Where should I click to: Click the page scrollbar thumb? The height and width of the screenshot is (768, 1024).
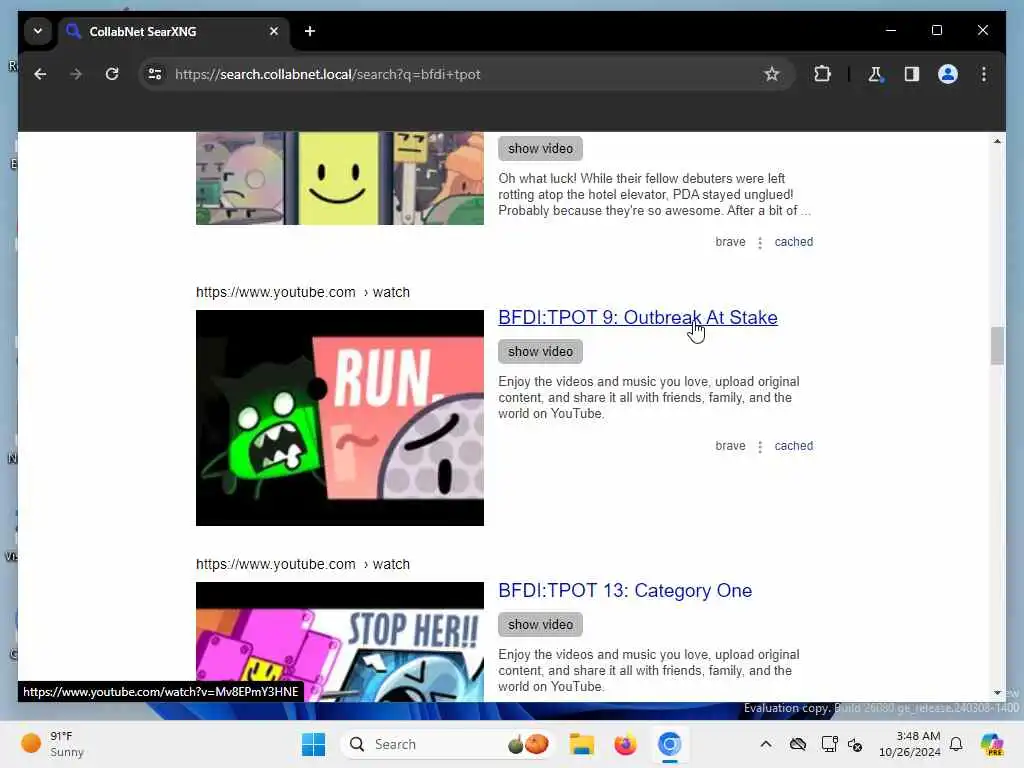coord(997,346)
